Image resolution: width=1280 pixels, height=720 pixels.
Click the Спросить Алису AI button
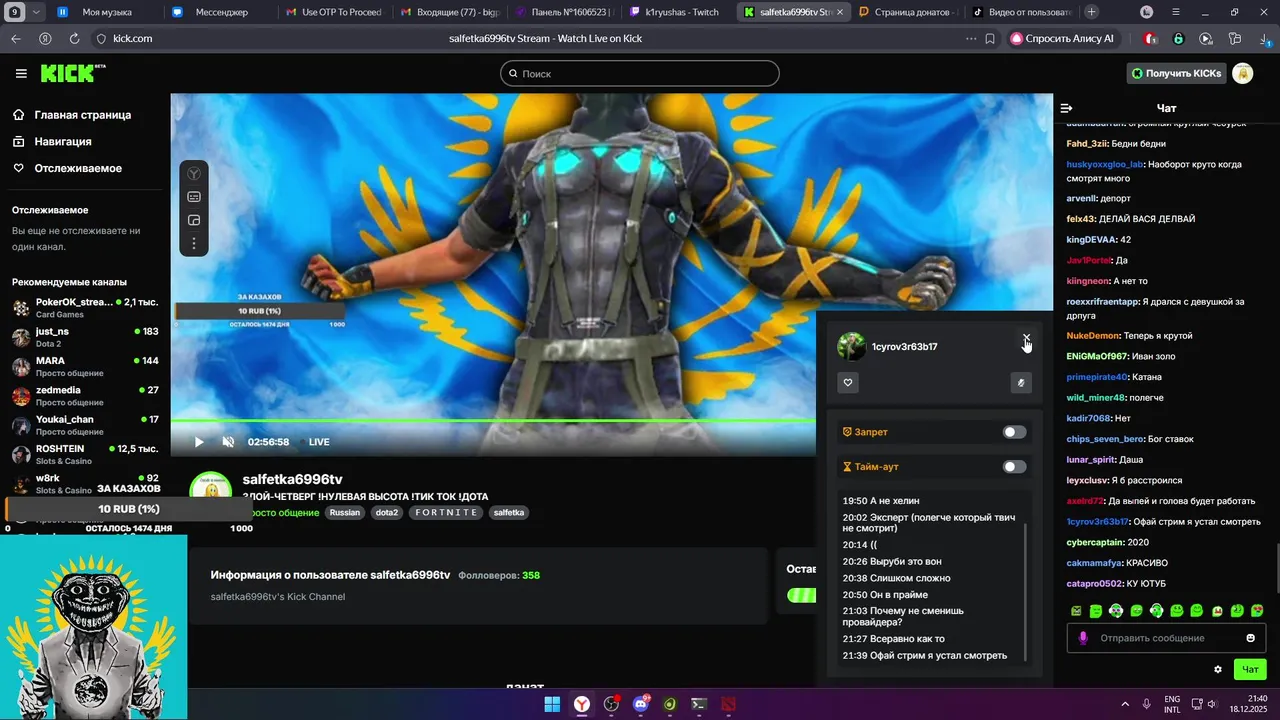pyautogui.click(x=1062, y=38)
